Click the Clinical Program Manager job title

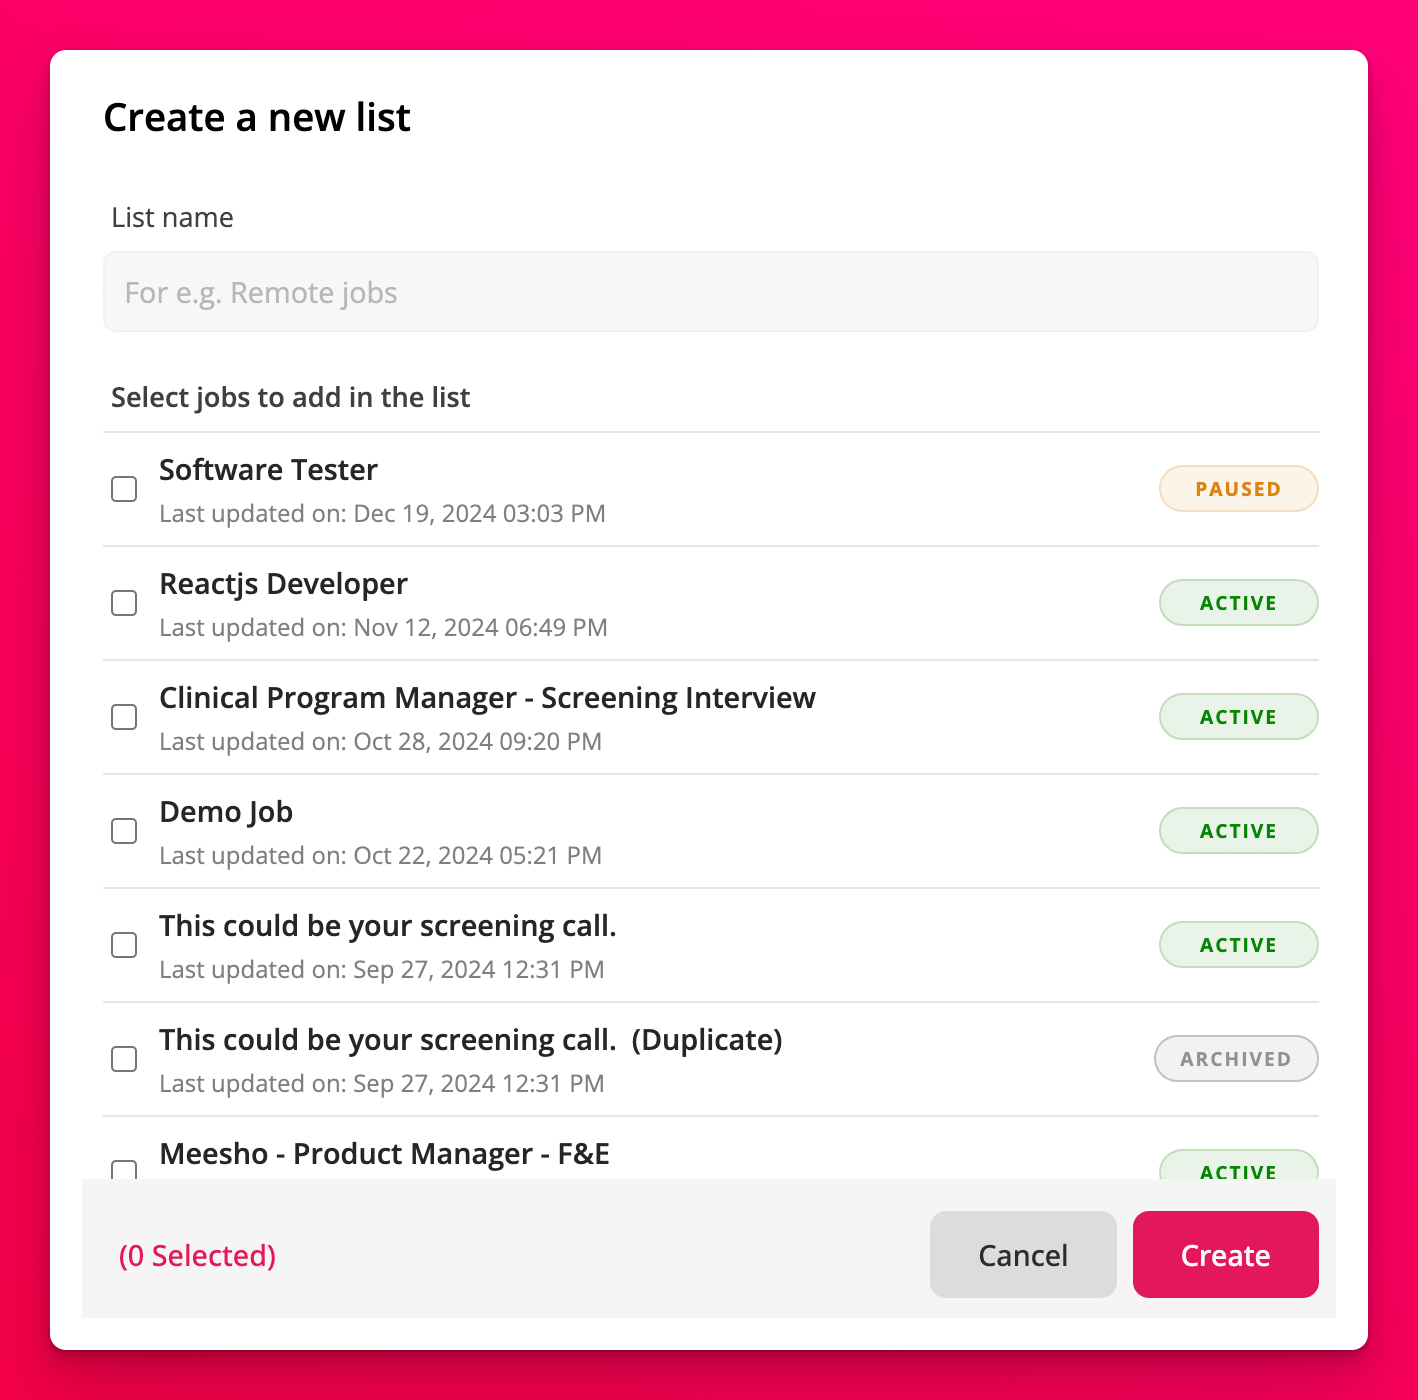(487, 698)
